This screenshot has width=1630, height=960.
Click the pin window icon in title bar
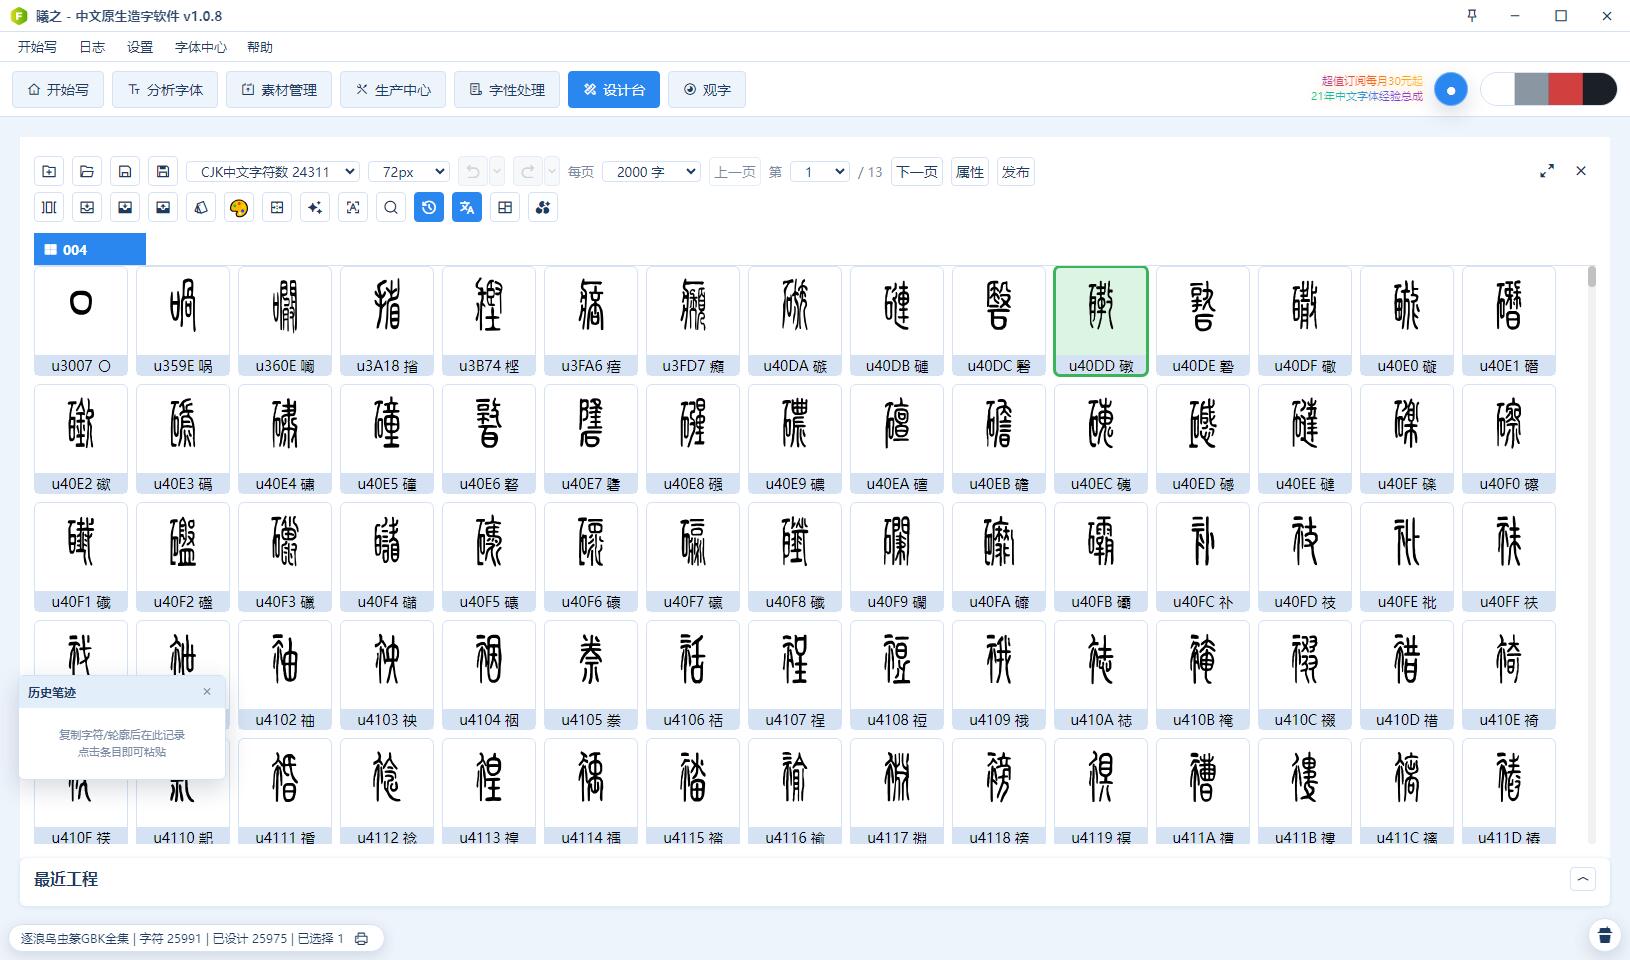point(1471,16)
